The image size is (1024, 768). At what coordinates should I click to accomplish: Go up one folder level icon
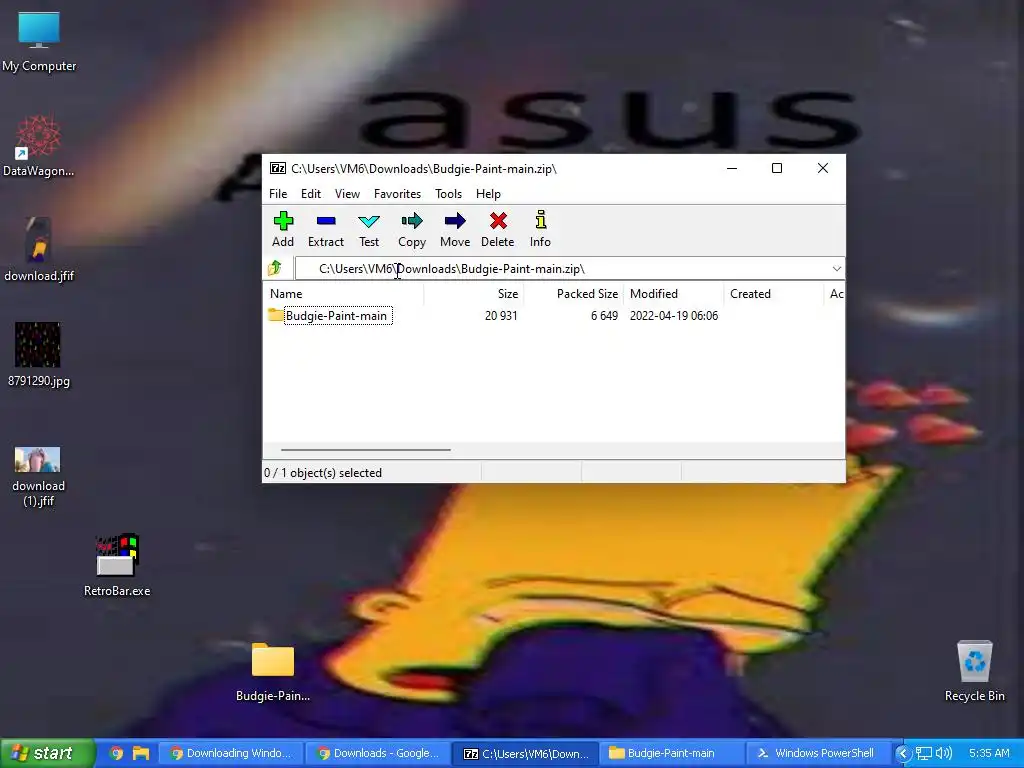[x=275, y=268]
